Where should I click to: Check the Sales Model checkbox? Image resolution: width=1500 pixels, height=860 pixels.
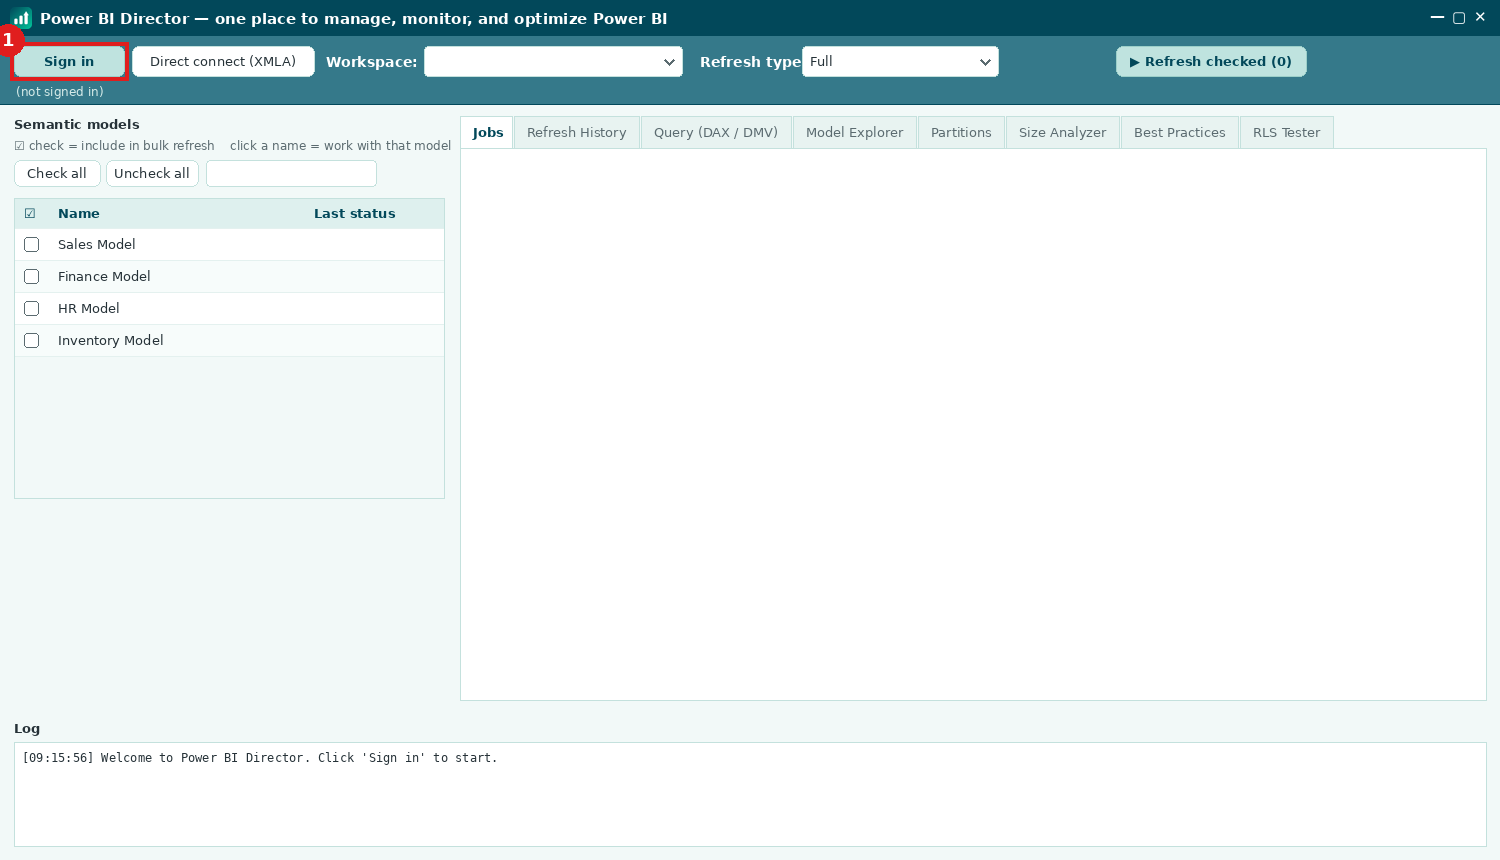32,245
